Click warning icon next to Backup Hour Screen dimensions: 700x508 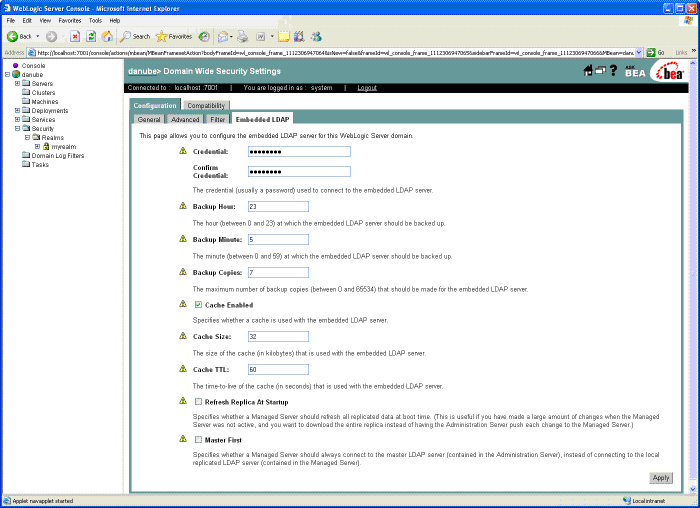point(183,206)
